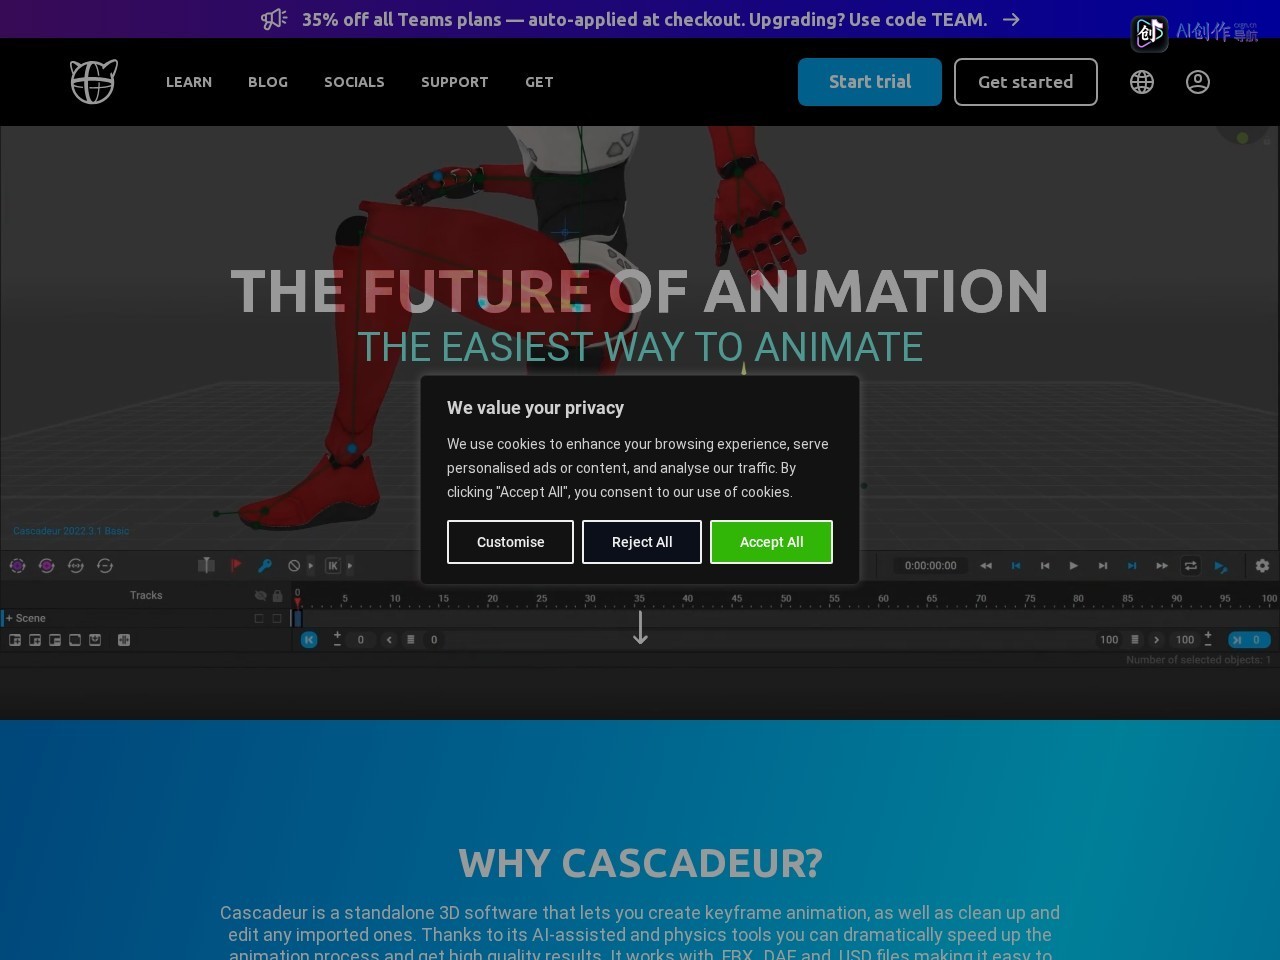Open the LEARN menu

pyautogui.click(x=189, y=82)
